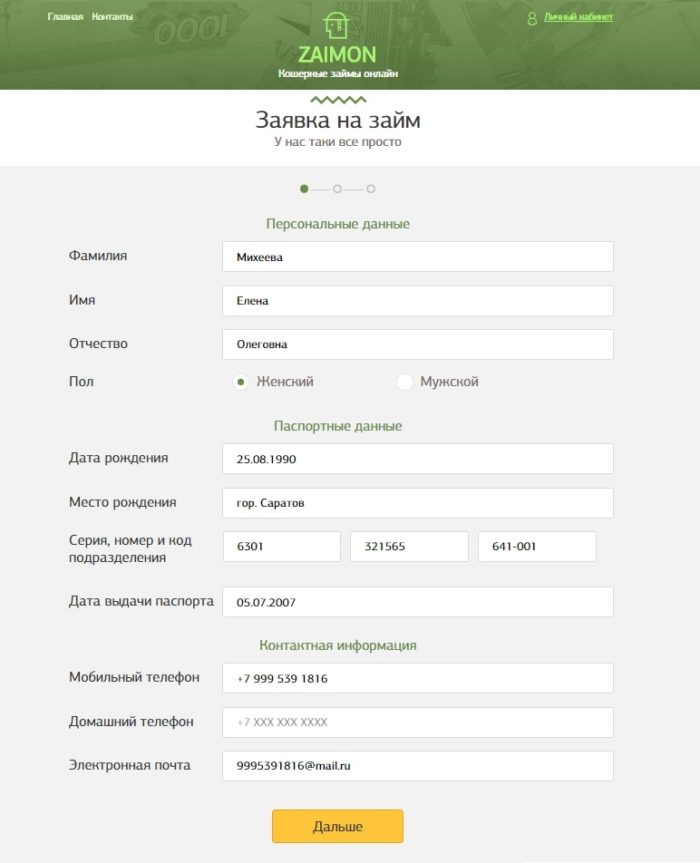Focus the Отчество field containing Олеговна
Screen dimensions: 700x863
coord(418,345)
